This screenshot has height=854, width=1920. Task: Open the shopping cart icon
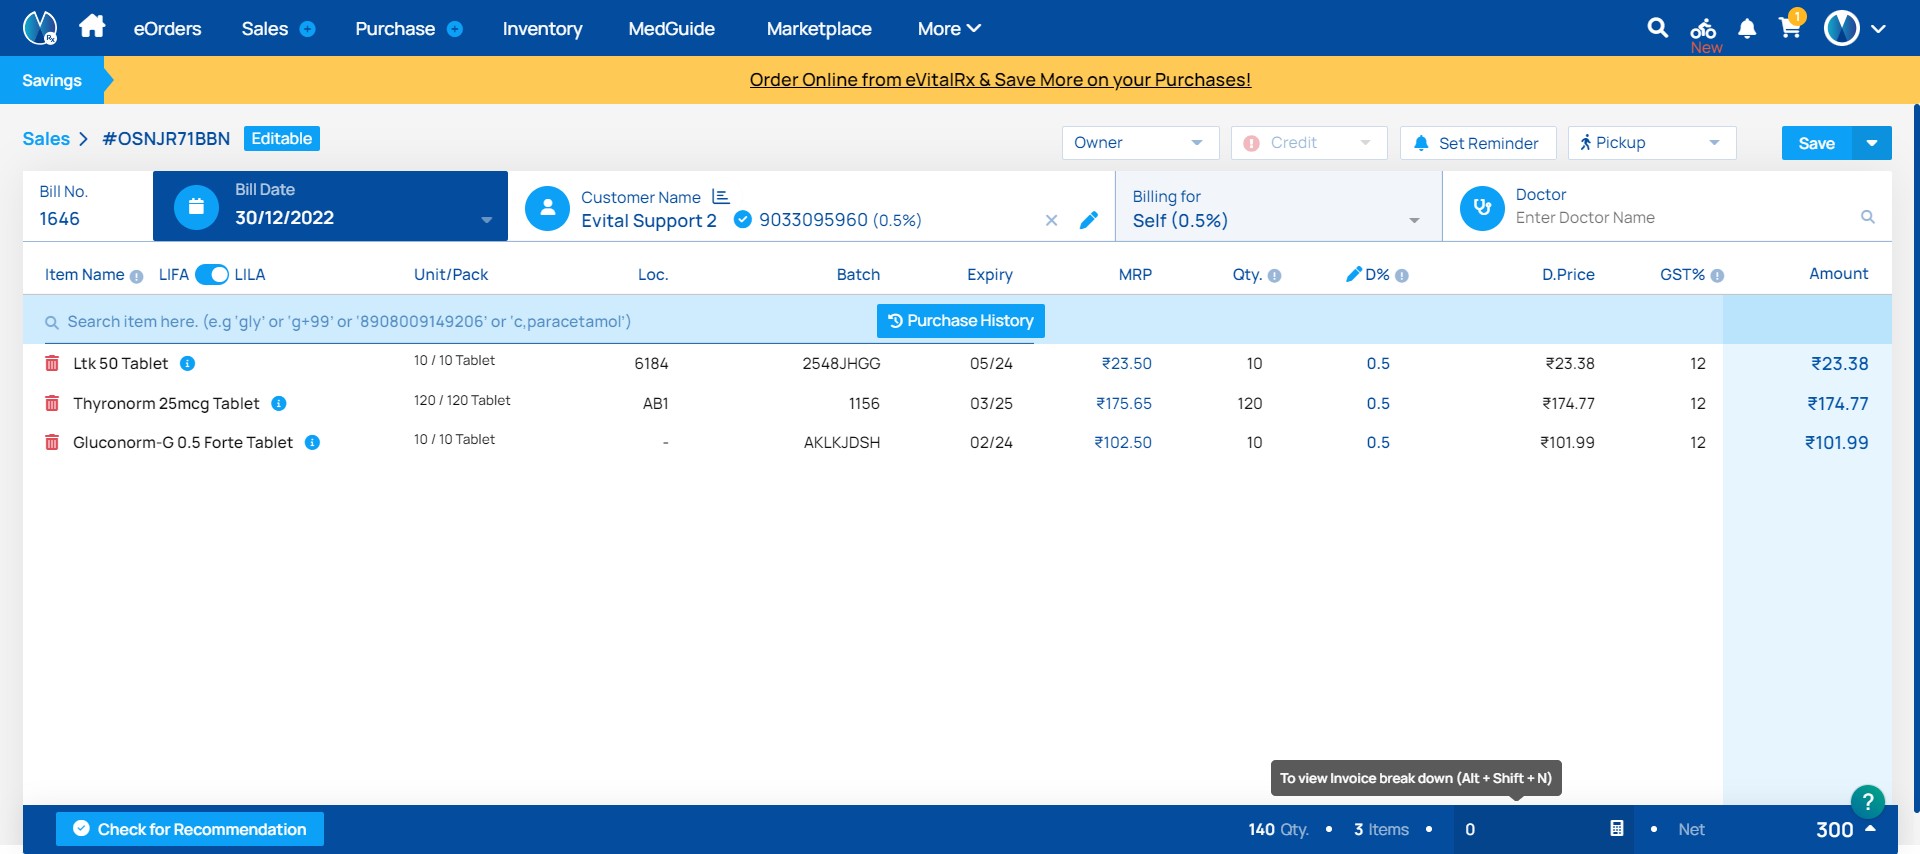coord(1790,28)
